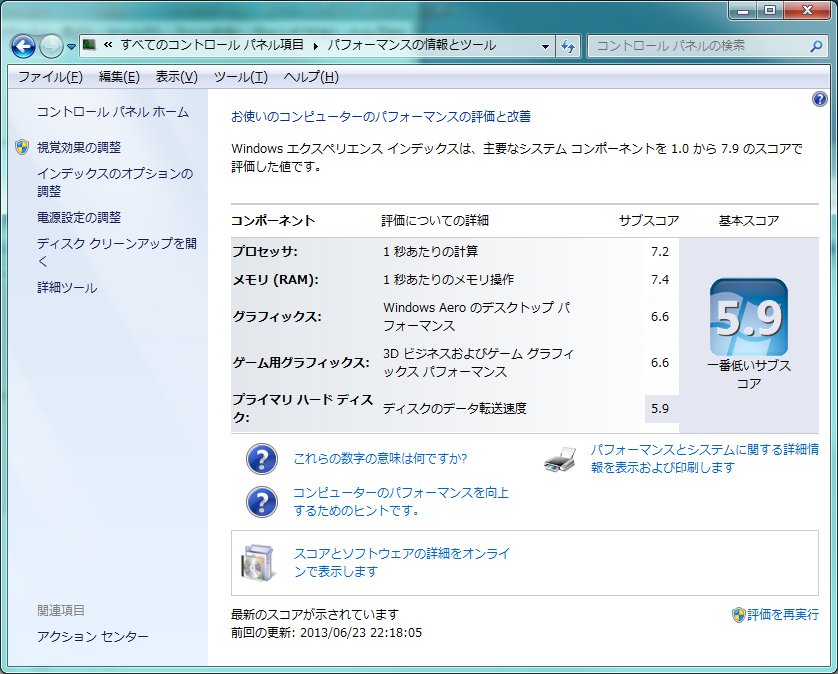Open the ファイル(F) menu
This screenshot has width=838, height=674.
50,77
